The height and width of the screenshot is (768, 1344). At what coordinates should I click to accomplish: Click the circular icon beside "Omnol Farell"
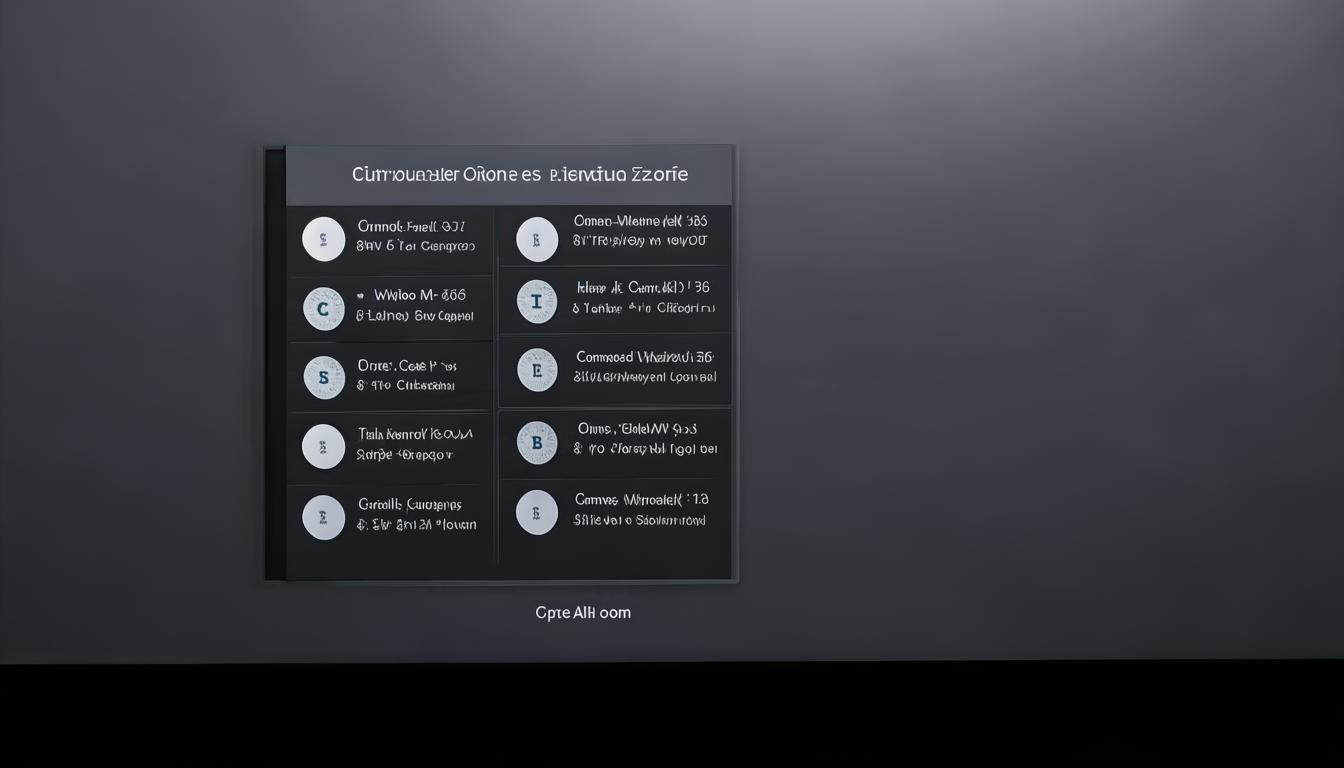(323, 239)
